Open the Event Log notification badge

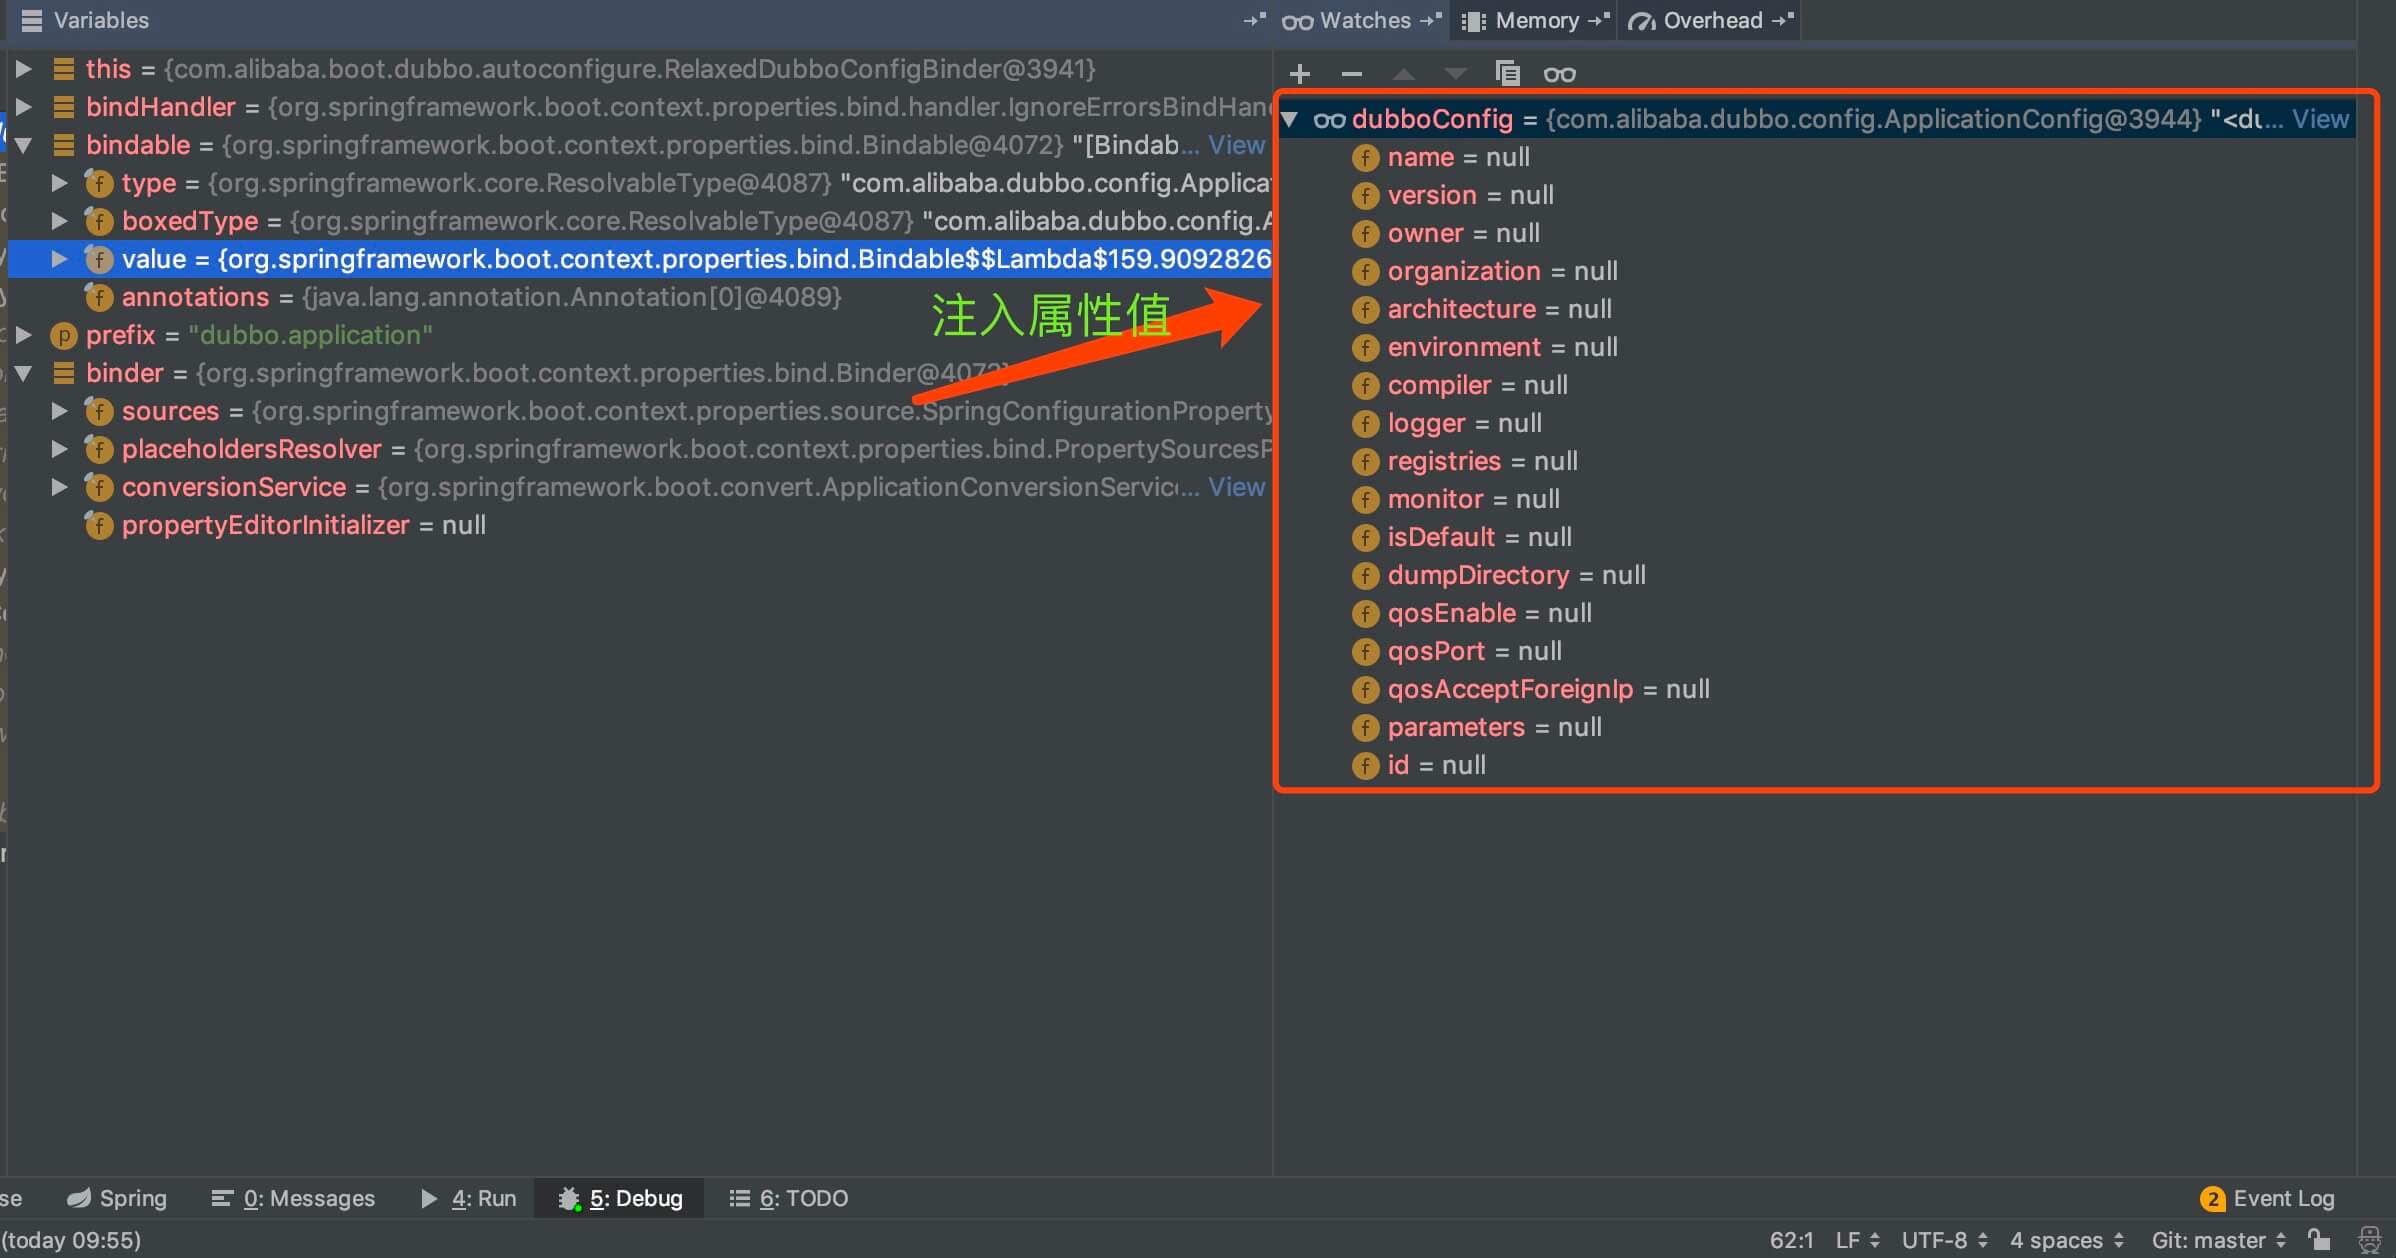point(2212,1198)
